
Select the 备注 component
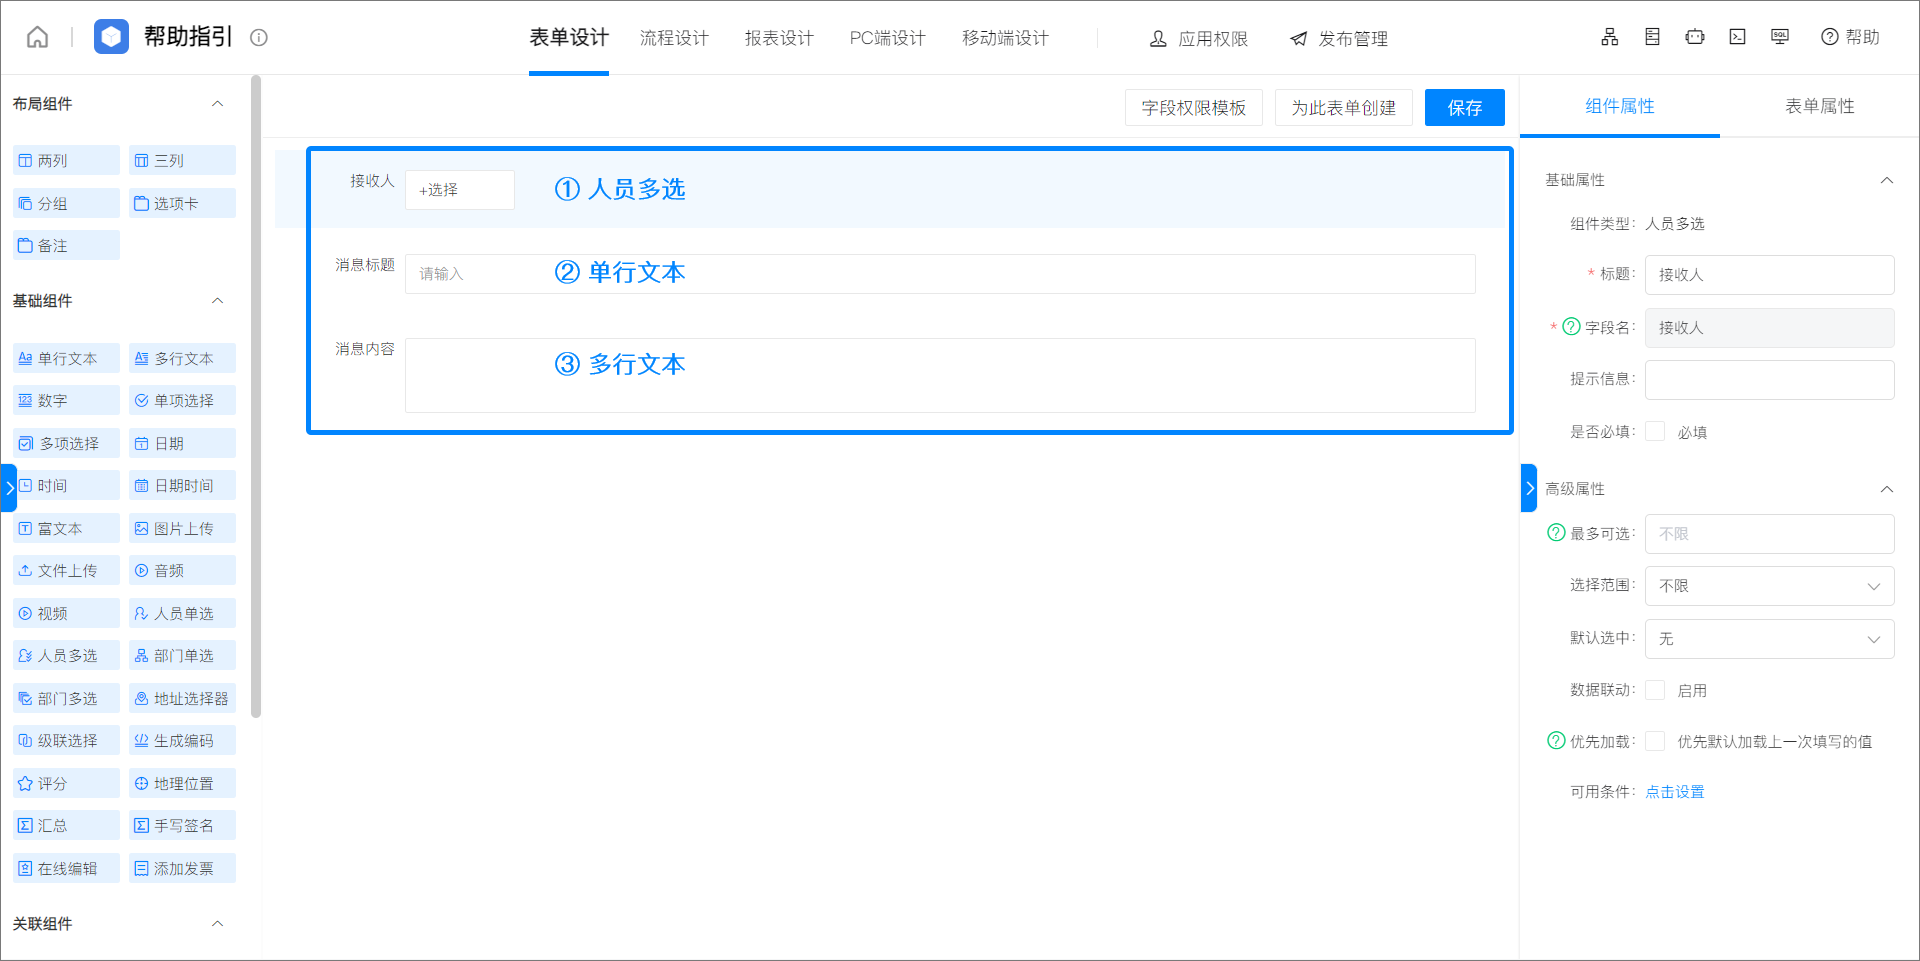[x=66, y=246]
